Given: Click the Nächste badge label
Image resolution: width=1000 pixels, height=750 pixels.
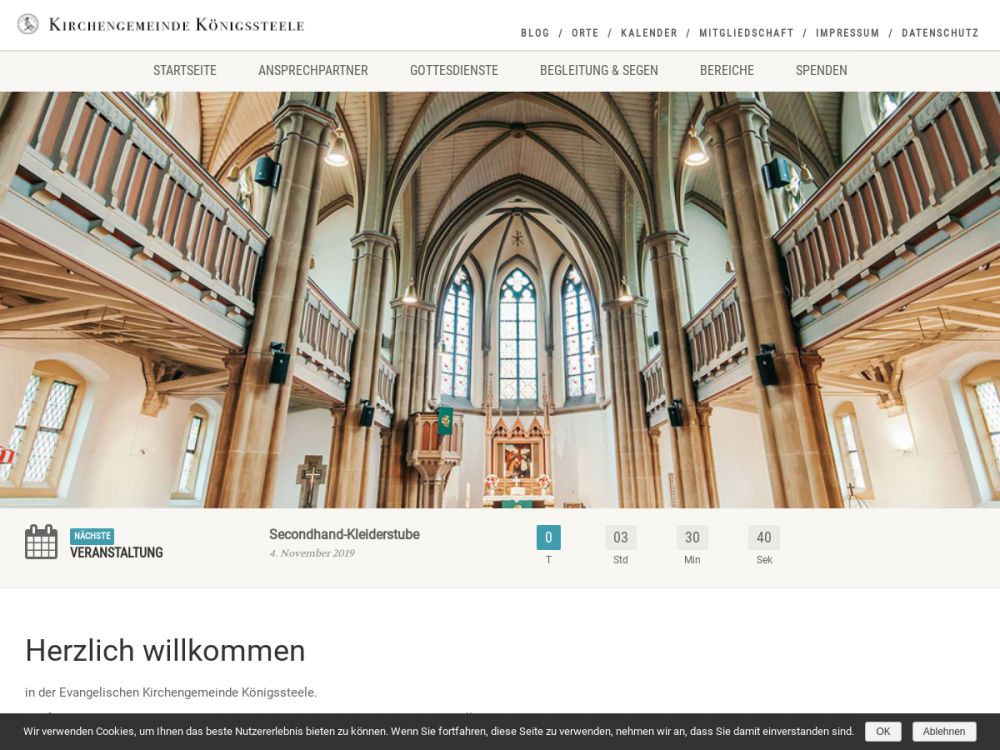Looking at the screenshot, I should pyautogui.click(x=92, y=536).
